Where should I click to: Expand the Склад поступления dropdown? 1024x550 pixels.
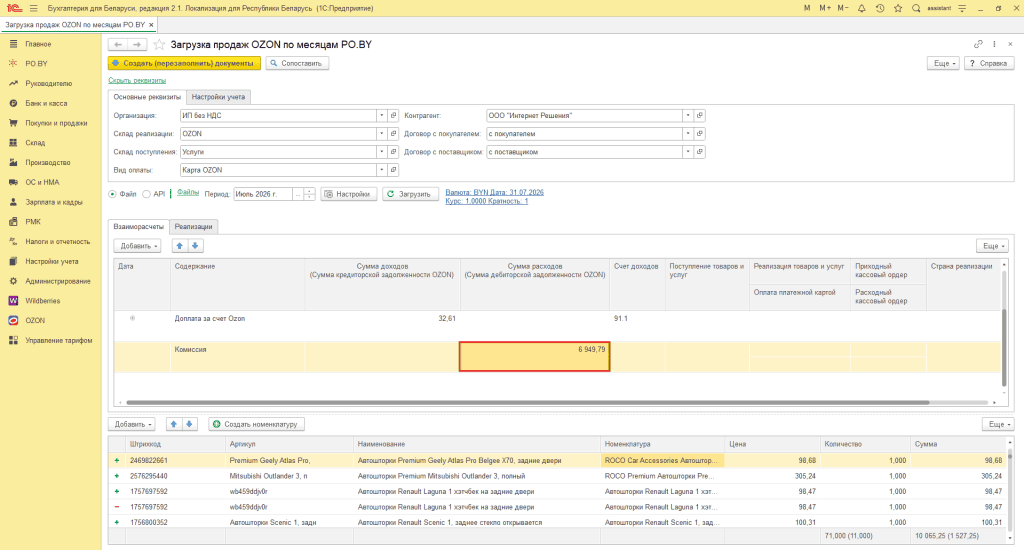[381, 152]
